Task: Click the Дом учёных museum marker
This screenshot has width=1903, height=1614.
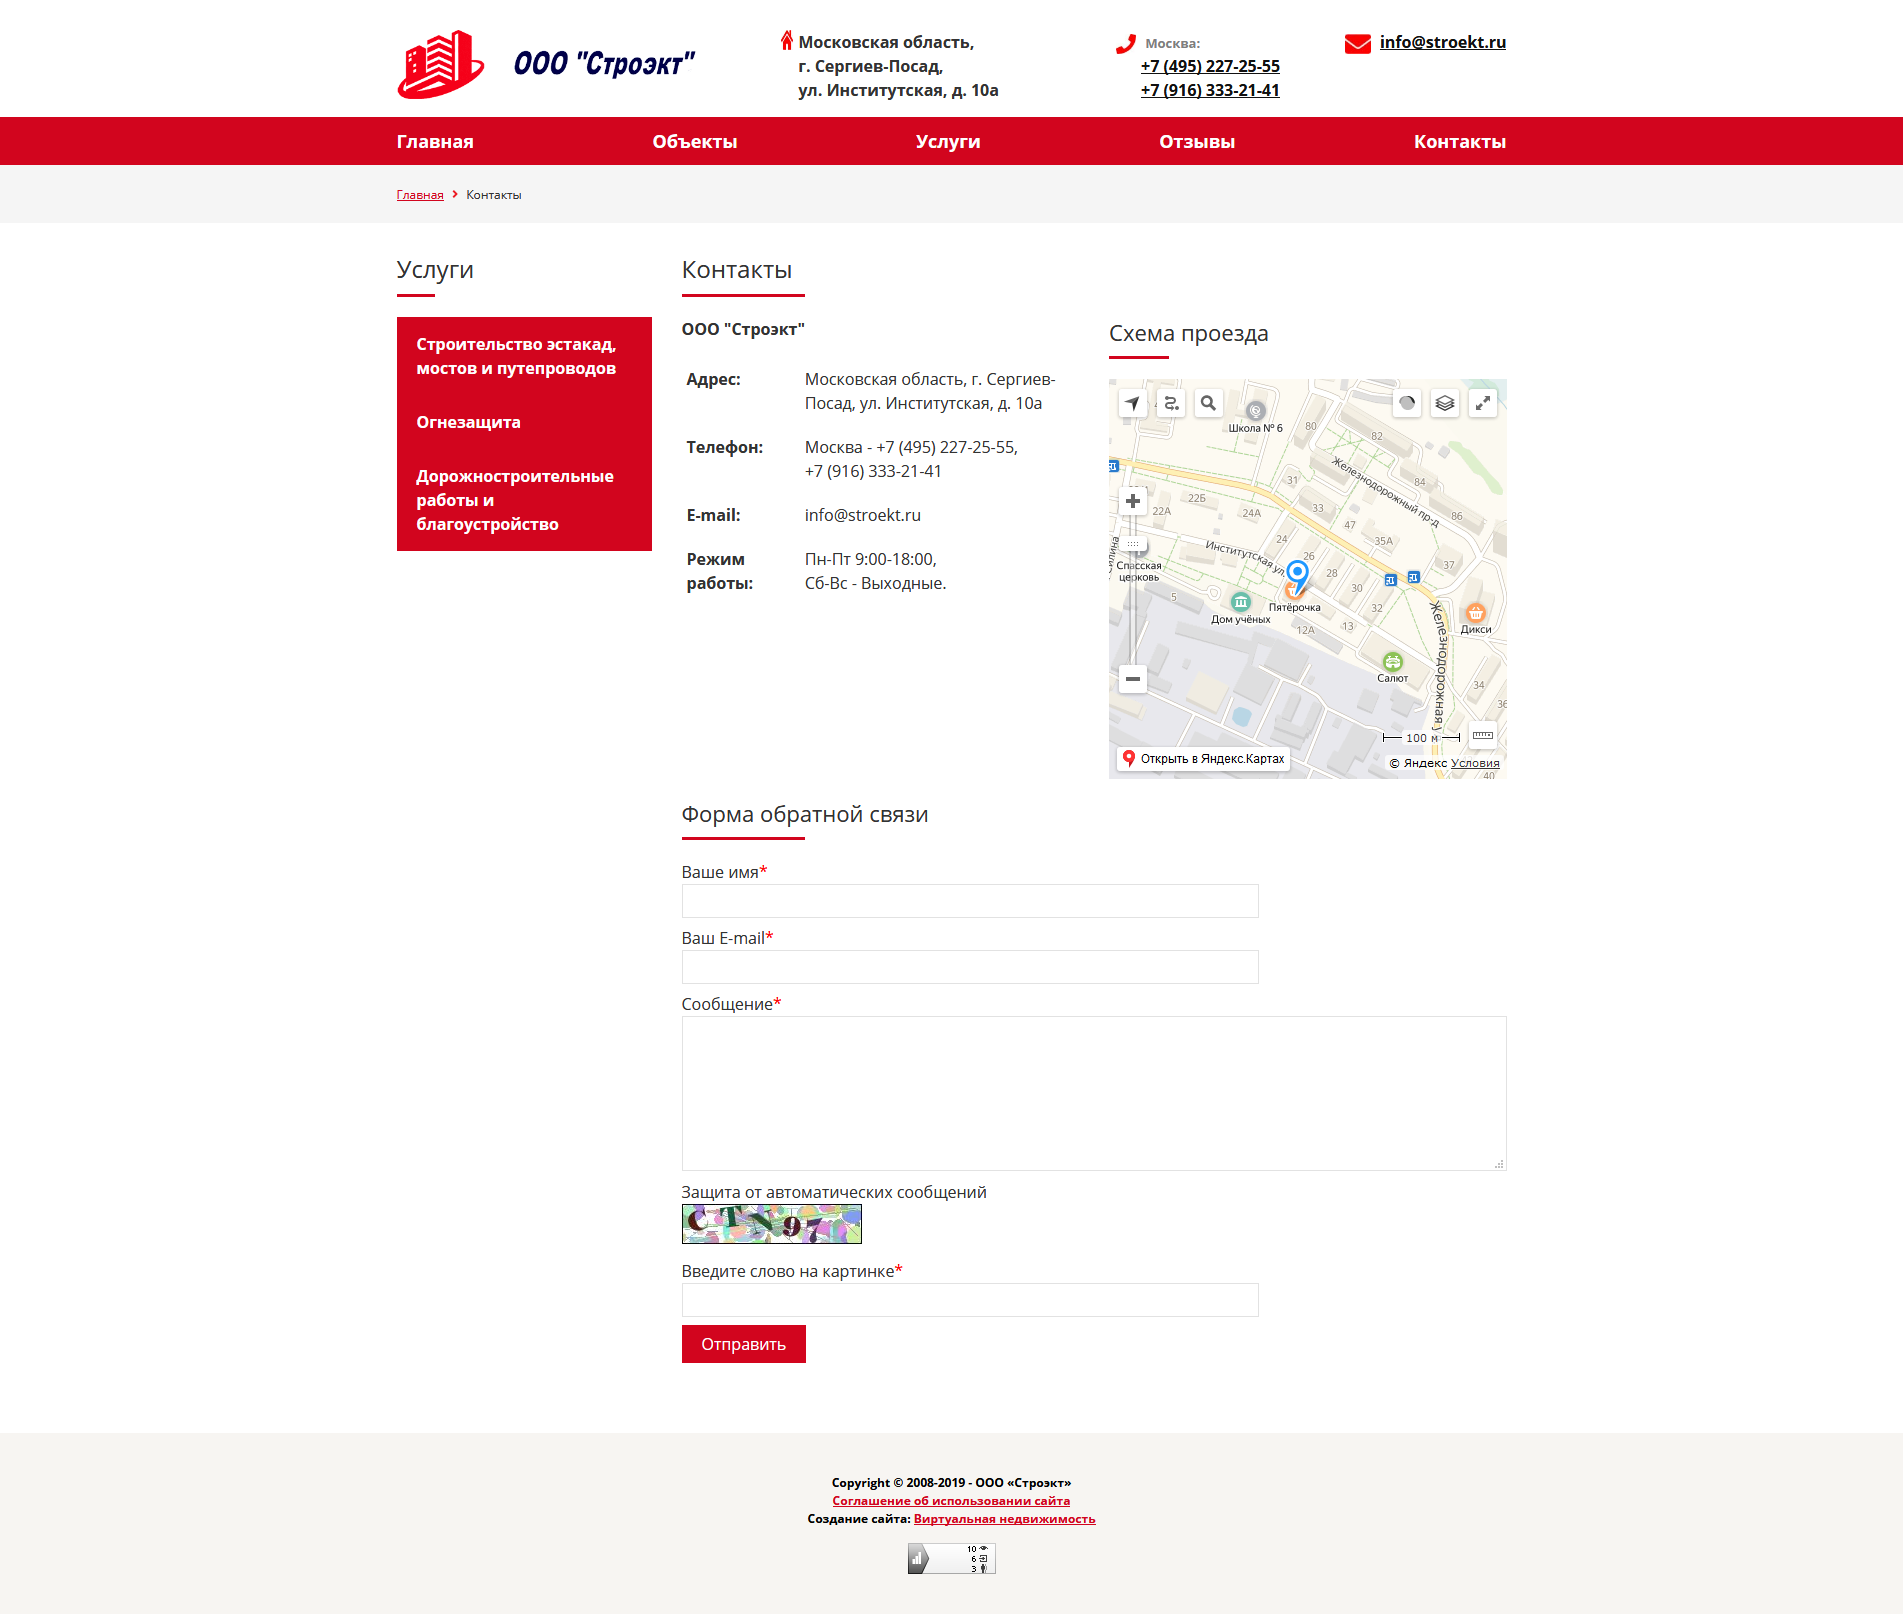Action: click(1241, 602)
